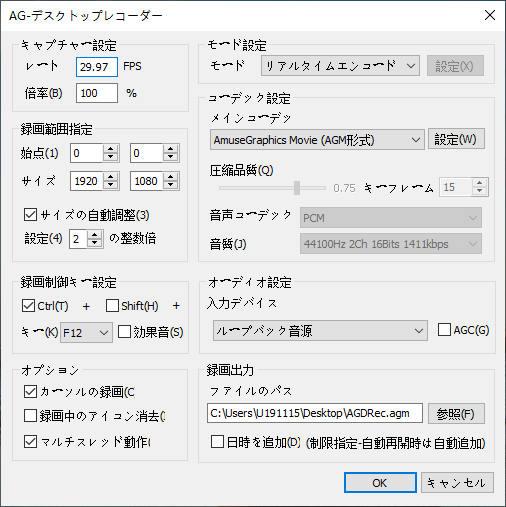Increase the width 1920 with up arrow

[110, 177]
